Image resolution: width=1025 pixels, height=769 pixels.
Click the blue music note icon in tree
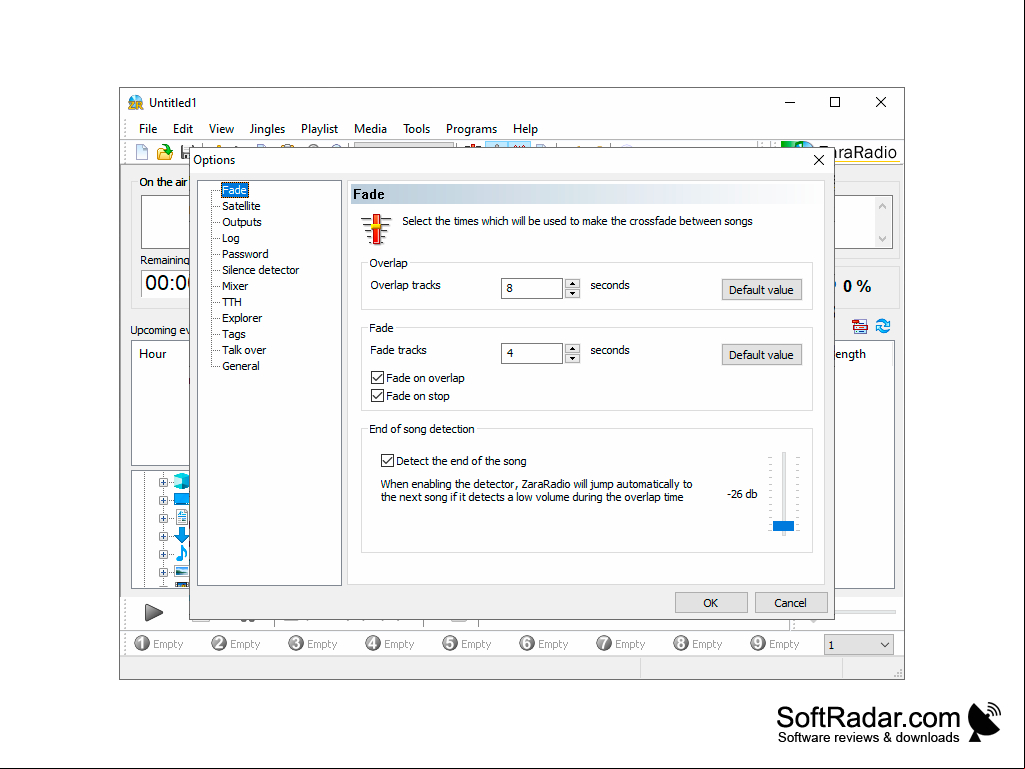pos(182,554)
